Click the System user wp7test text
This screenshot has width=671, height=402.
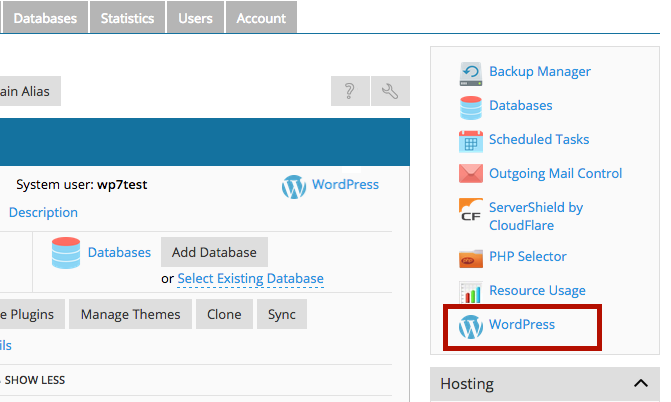point(81,185)
